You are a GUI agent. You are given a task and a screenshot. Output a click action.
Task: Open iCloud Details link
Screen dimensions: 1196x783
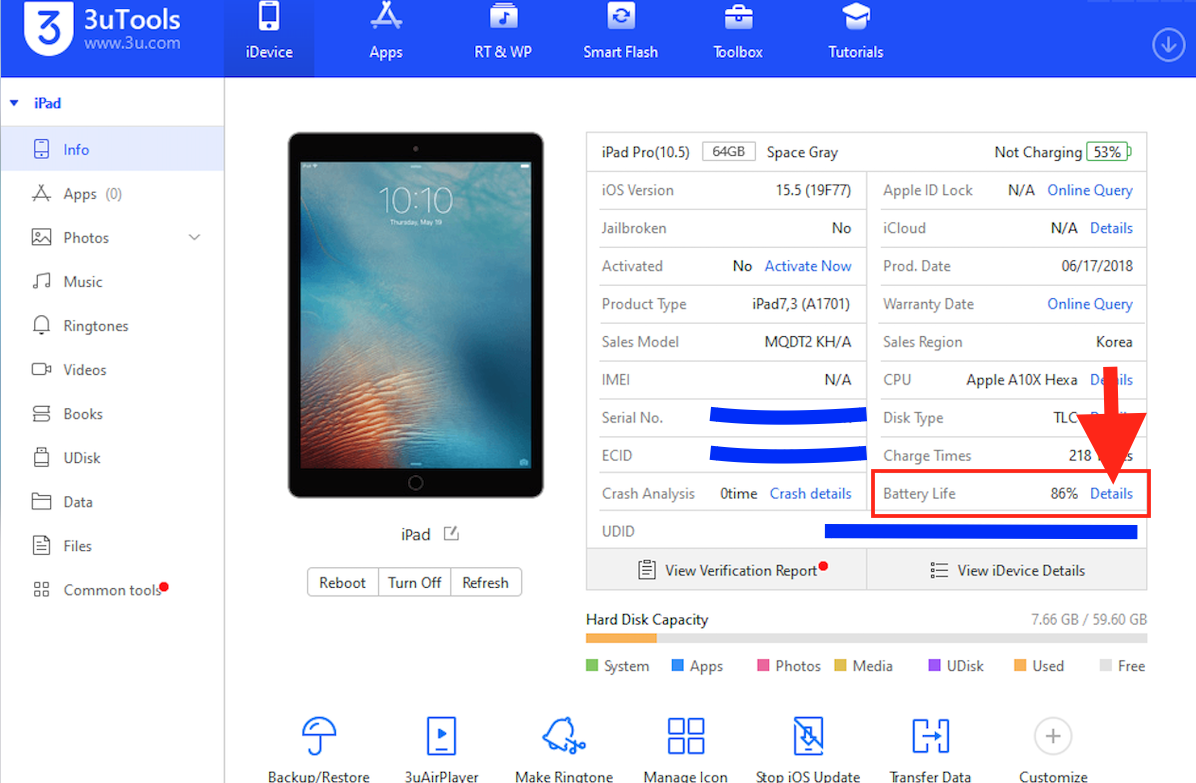pos(1111,228)
